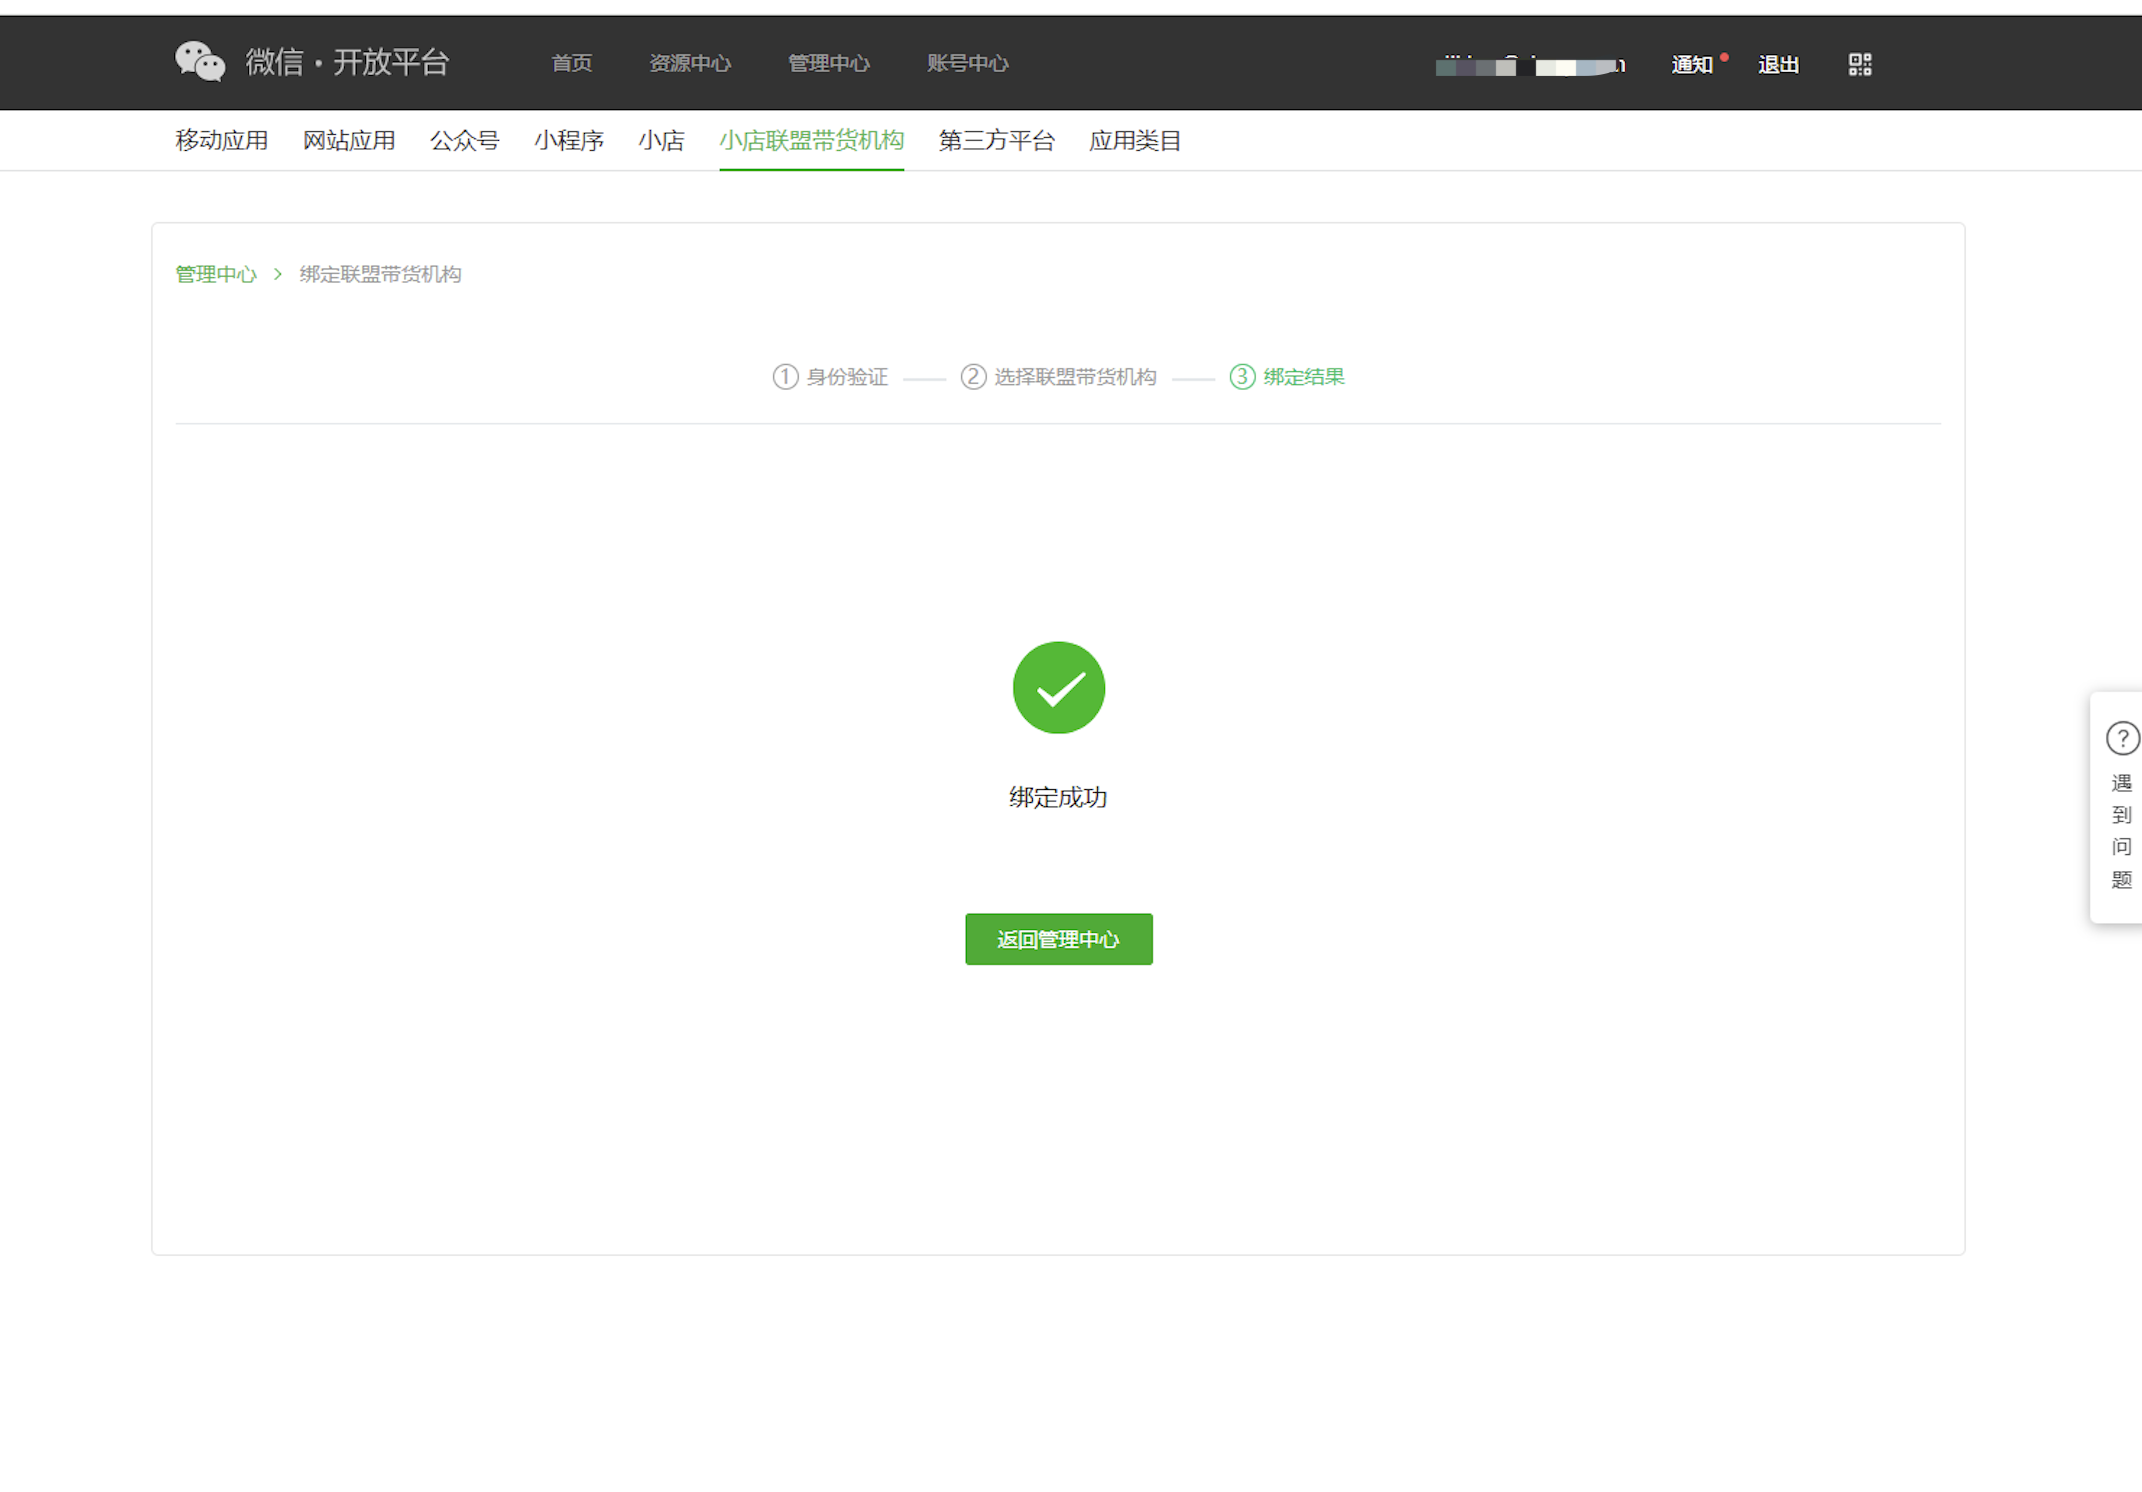Open the 应用类目 tab

click(1134, 141)
